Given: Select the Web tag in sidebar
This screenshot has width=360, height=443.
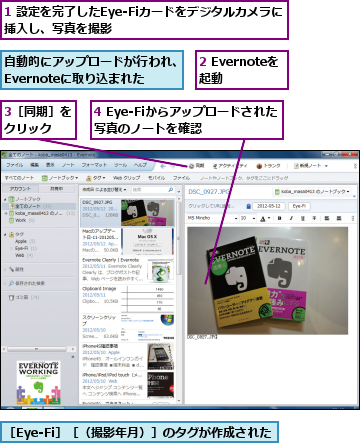Looking at the screenshot, I should click(x=19, y=255).
